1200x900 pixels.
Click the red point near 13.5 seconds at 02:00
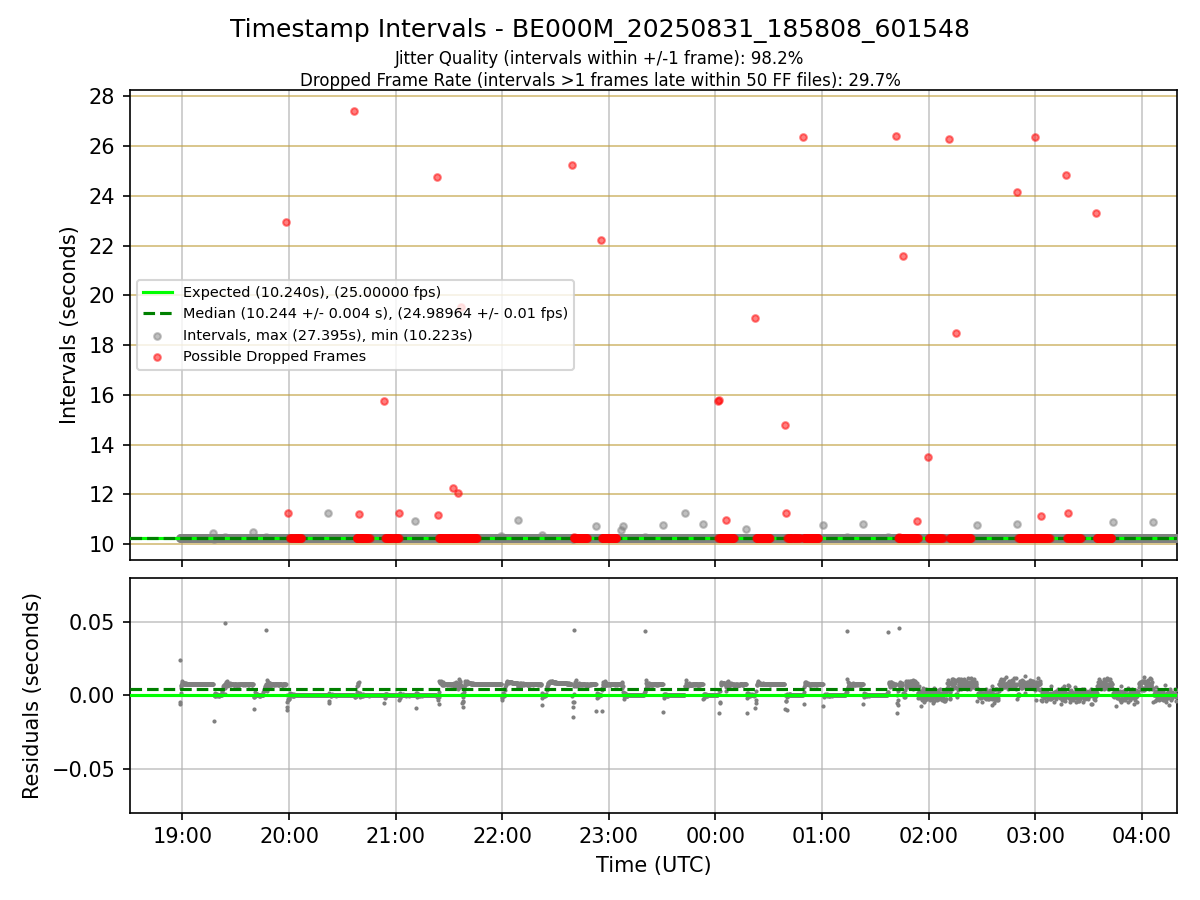coord(928,457)
